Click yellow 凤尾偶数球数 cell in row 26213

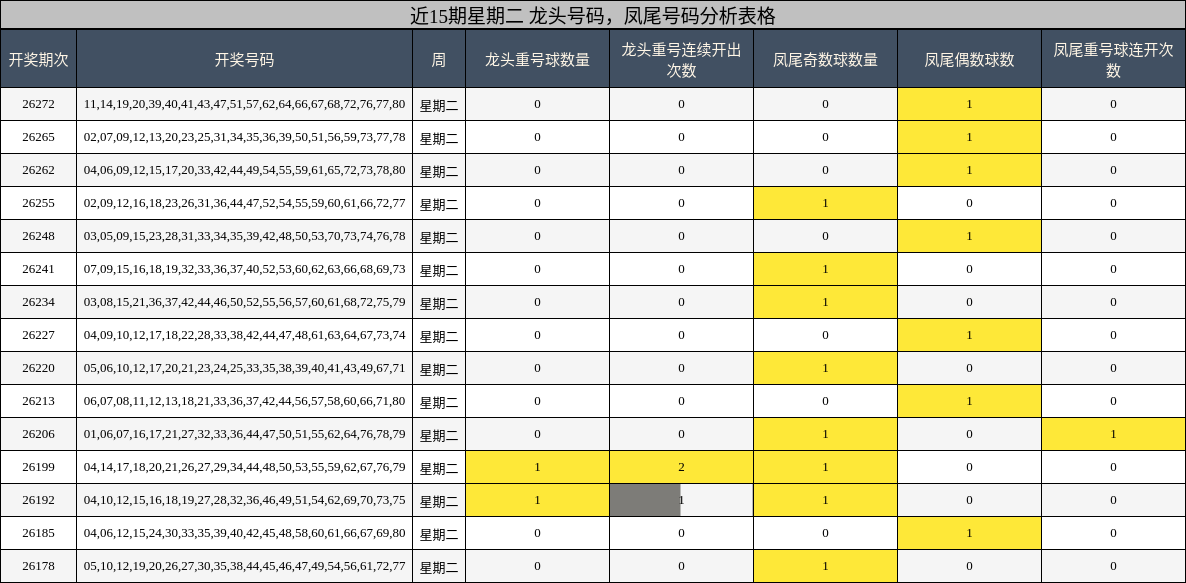[x=970, y=401]
